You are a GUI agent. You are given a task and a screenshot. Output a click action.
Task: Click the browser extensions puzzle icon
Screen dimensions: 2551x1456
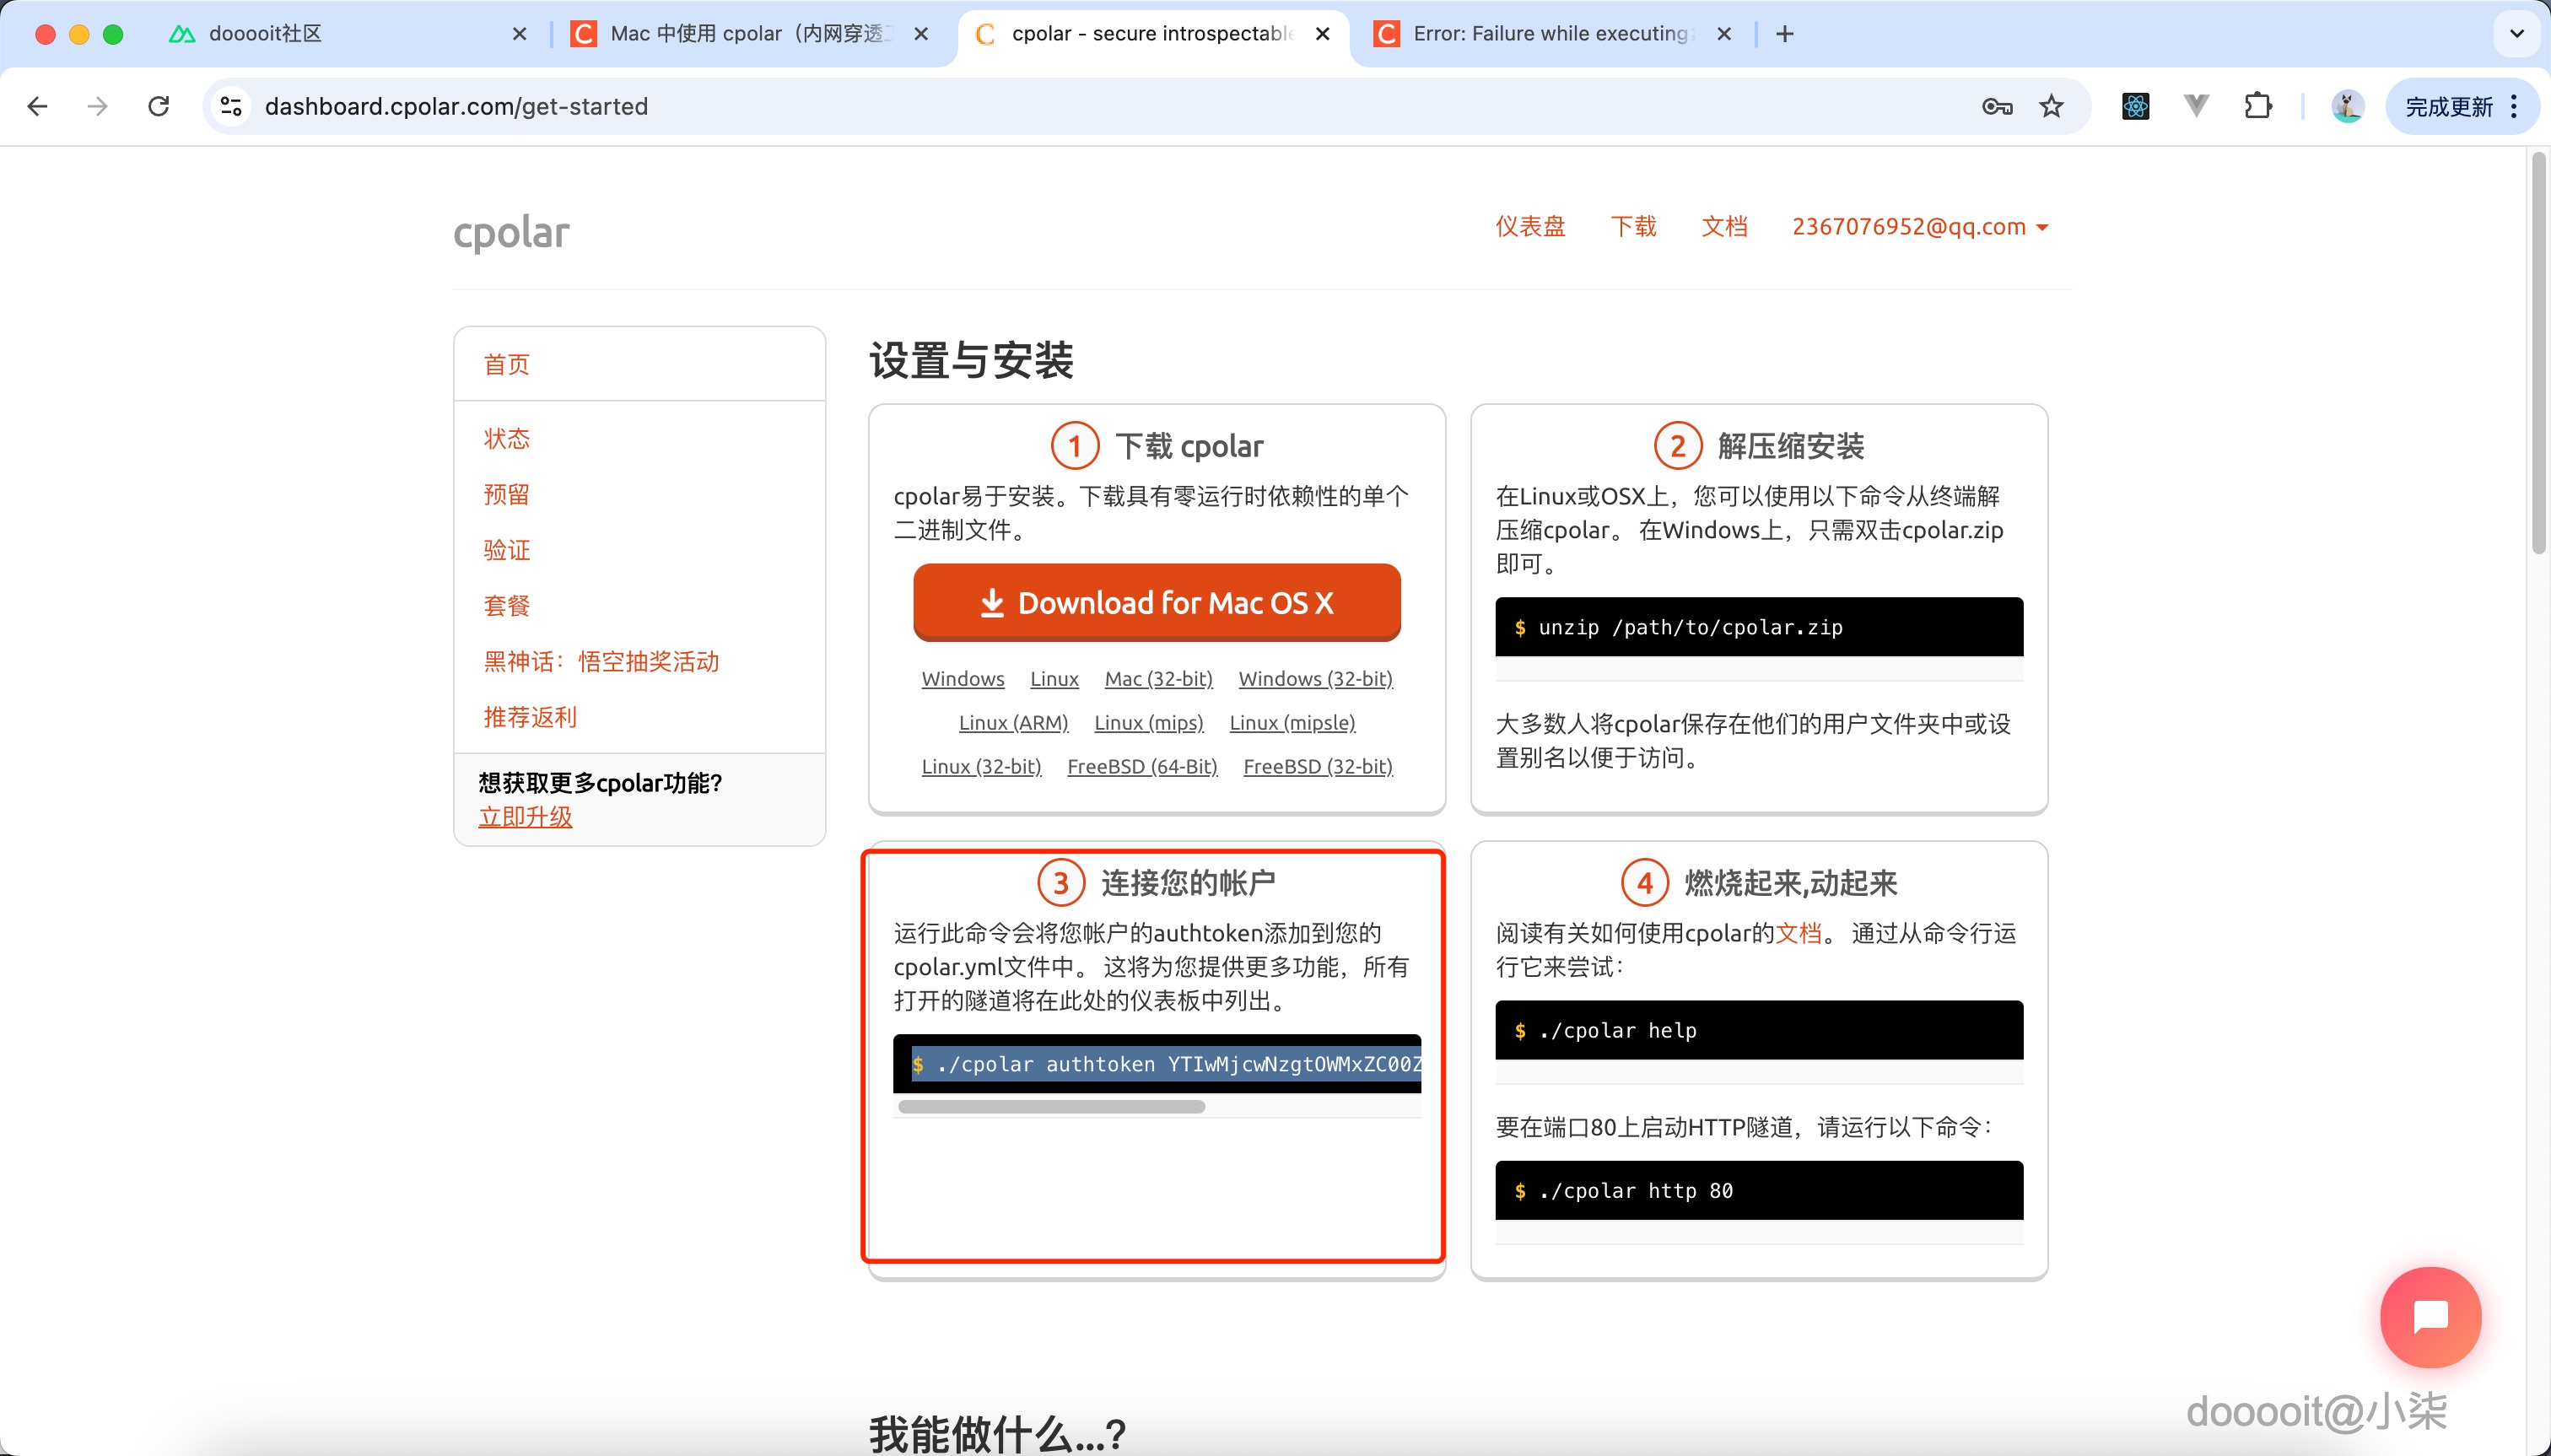2259,106
